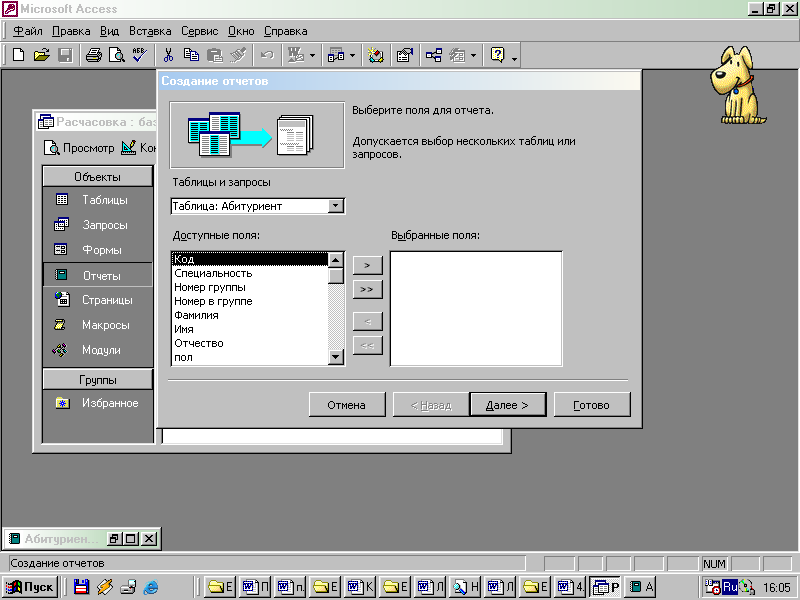Image resolution: width=800 pixels, height=600 pixels.
Task: Click the Analyze toolbar icon
Action: click(336, 55)
